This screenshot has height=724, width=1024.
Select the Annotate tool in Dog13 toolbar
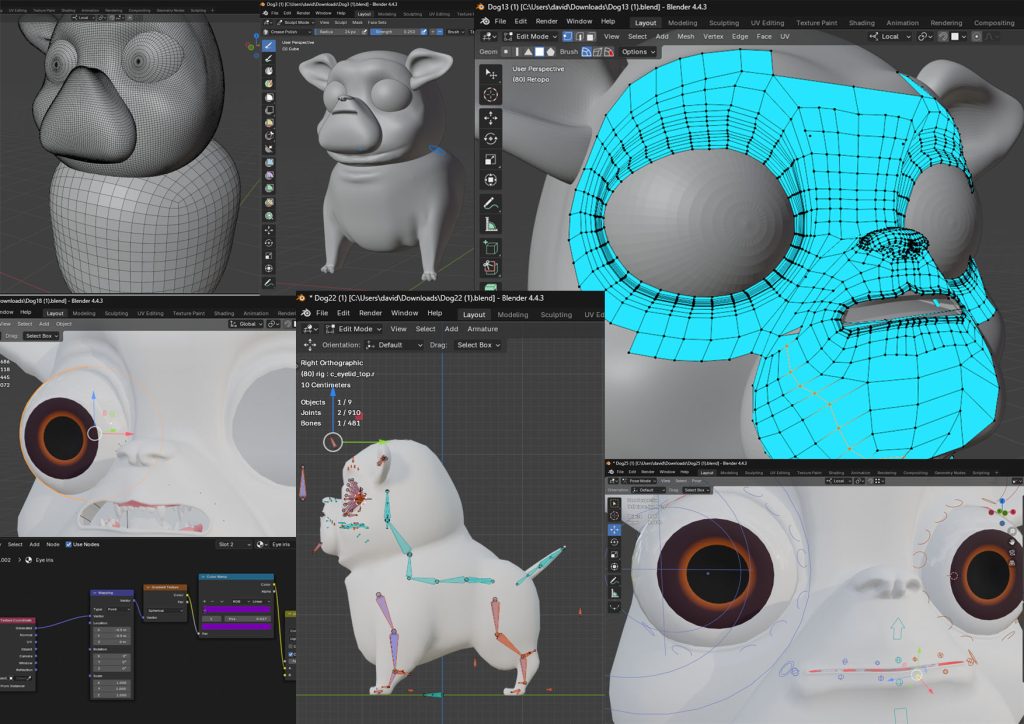pos(490,204)
